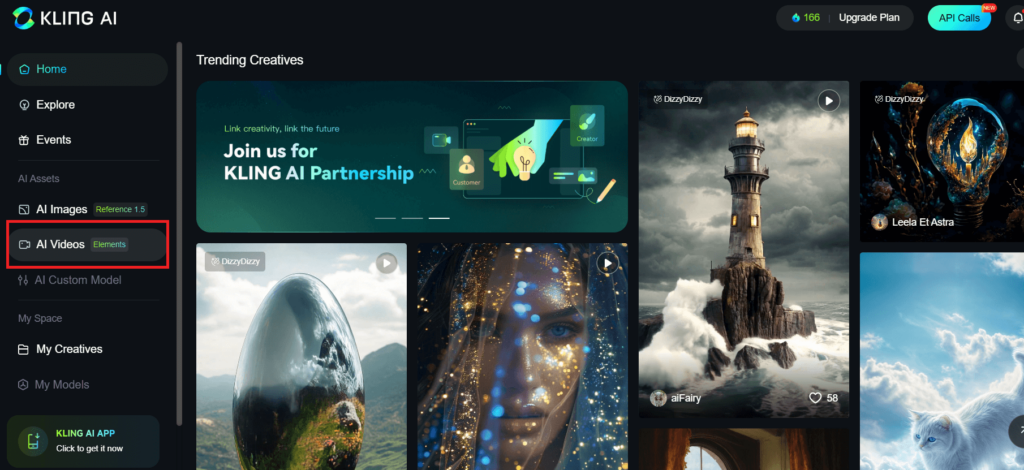
Task: Click the API Calls button
Action: 959,18
